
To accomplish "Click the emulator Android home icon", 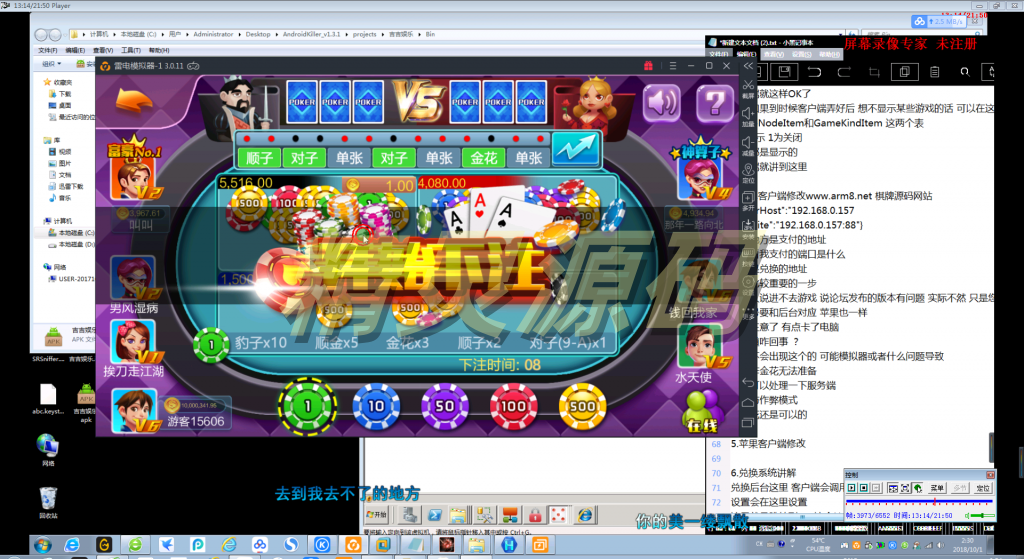I will [748, 402].
